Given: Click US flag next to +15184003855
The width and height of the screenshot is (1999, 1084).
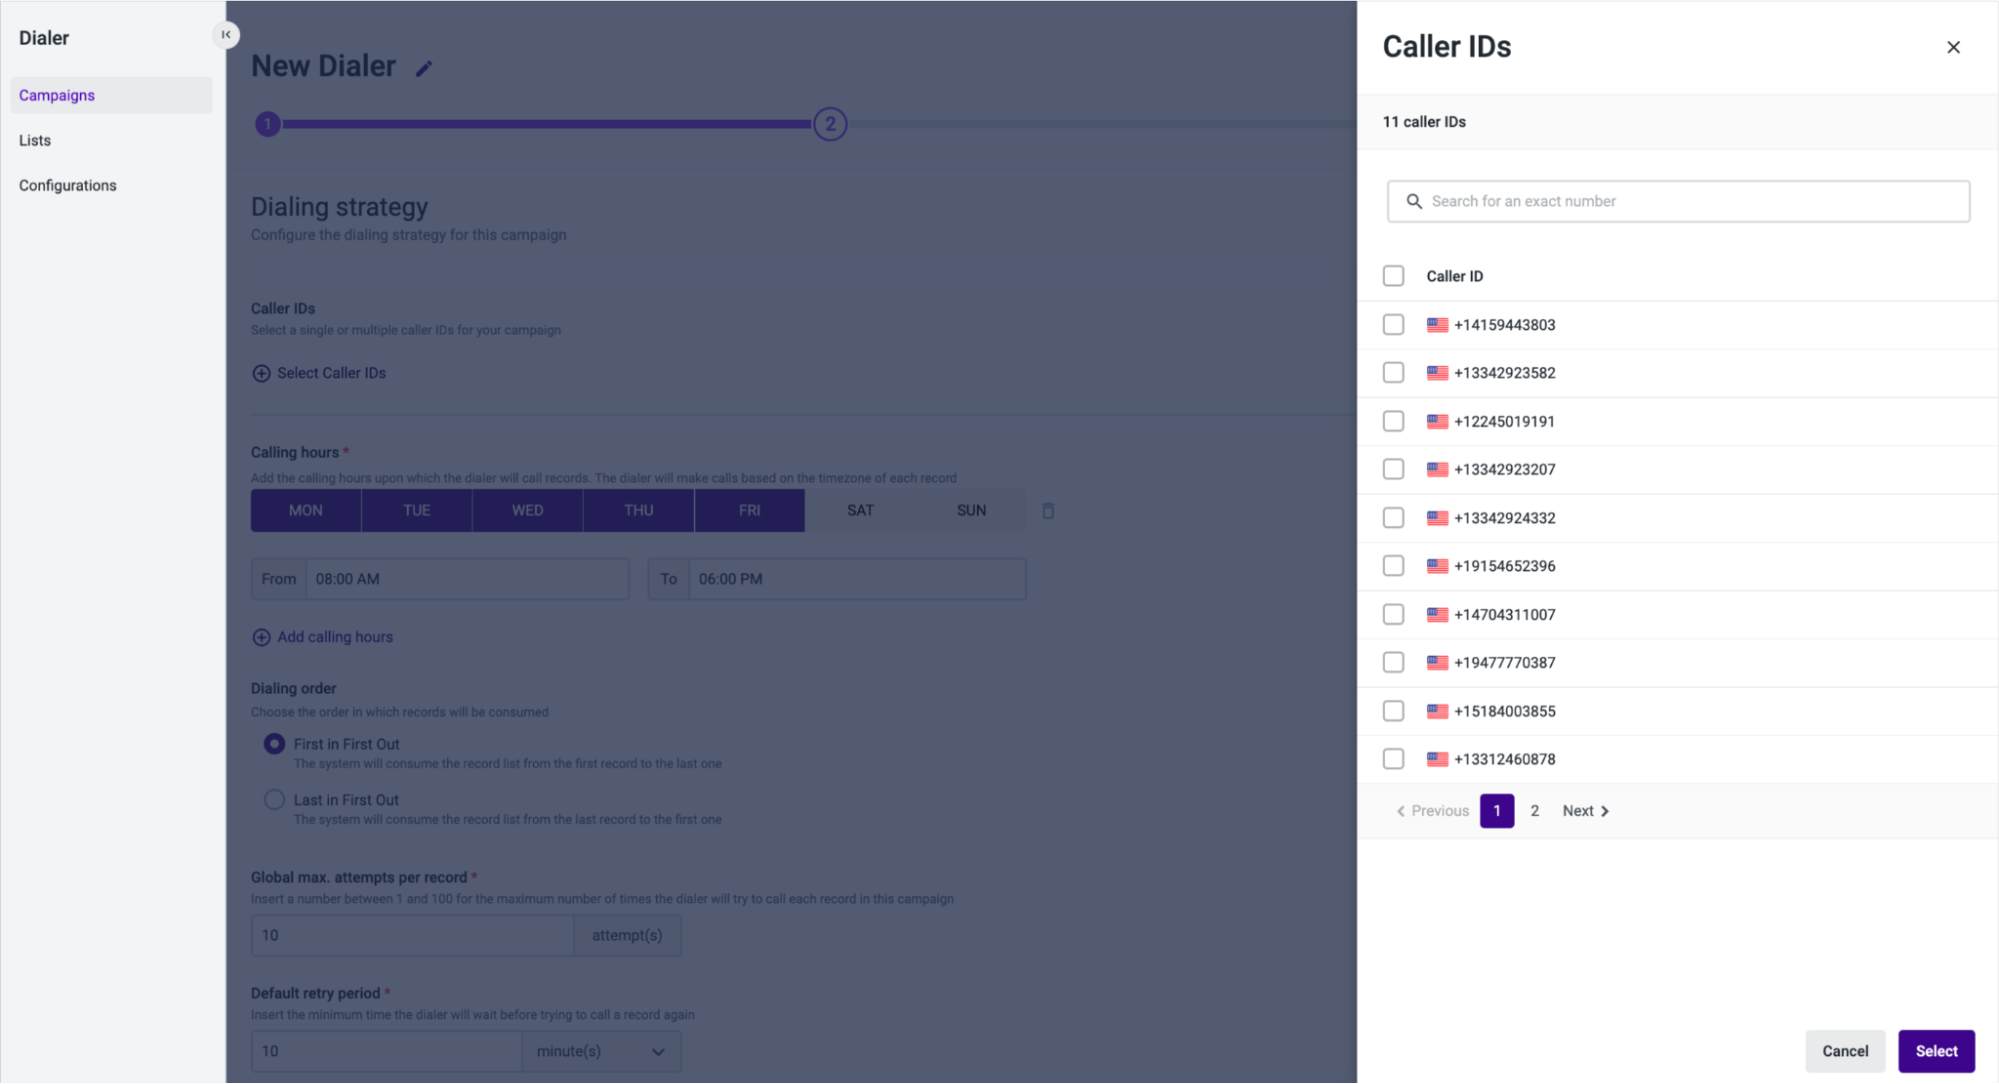Looking at the screenshot, I should (1437, 711).
